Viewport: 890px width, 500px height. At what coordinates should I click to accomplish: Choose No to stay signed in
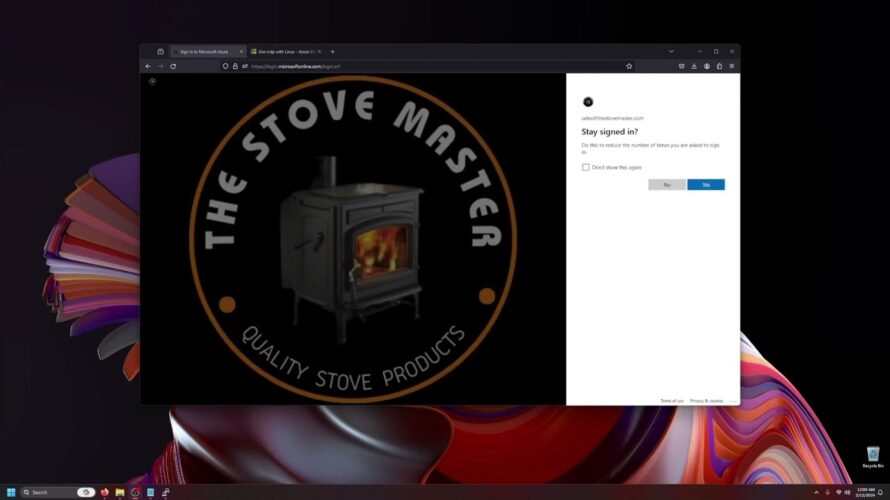click(667, 184)
